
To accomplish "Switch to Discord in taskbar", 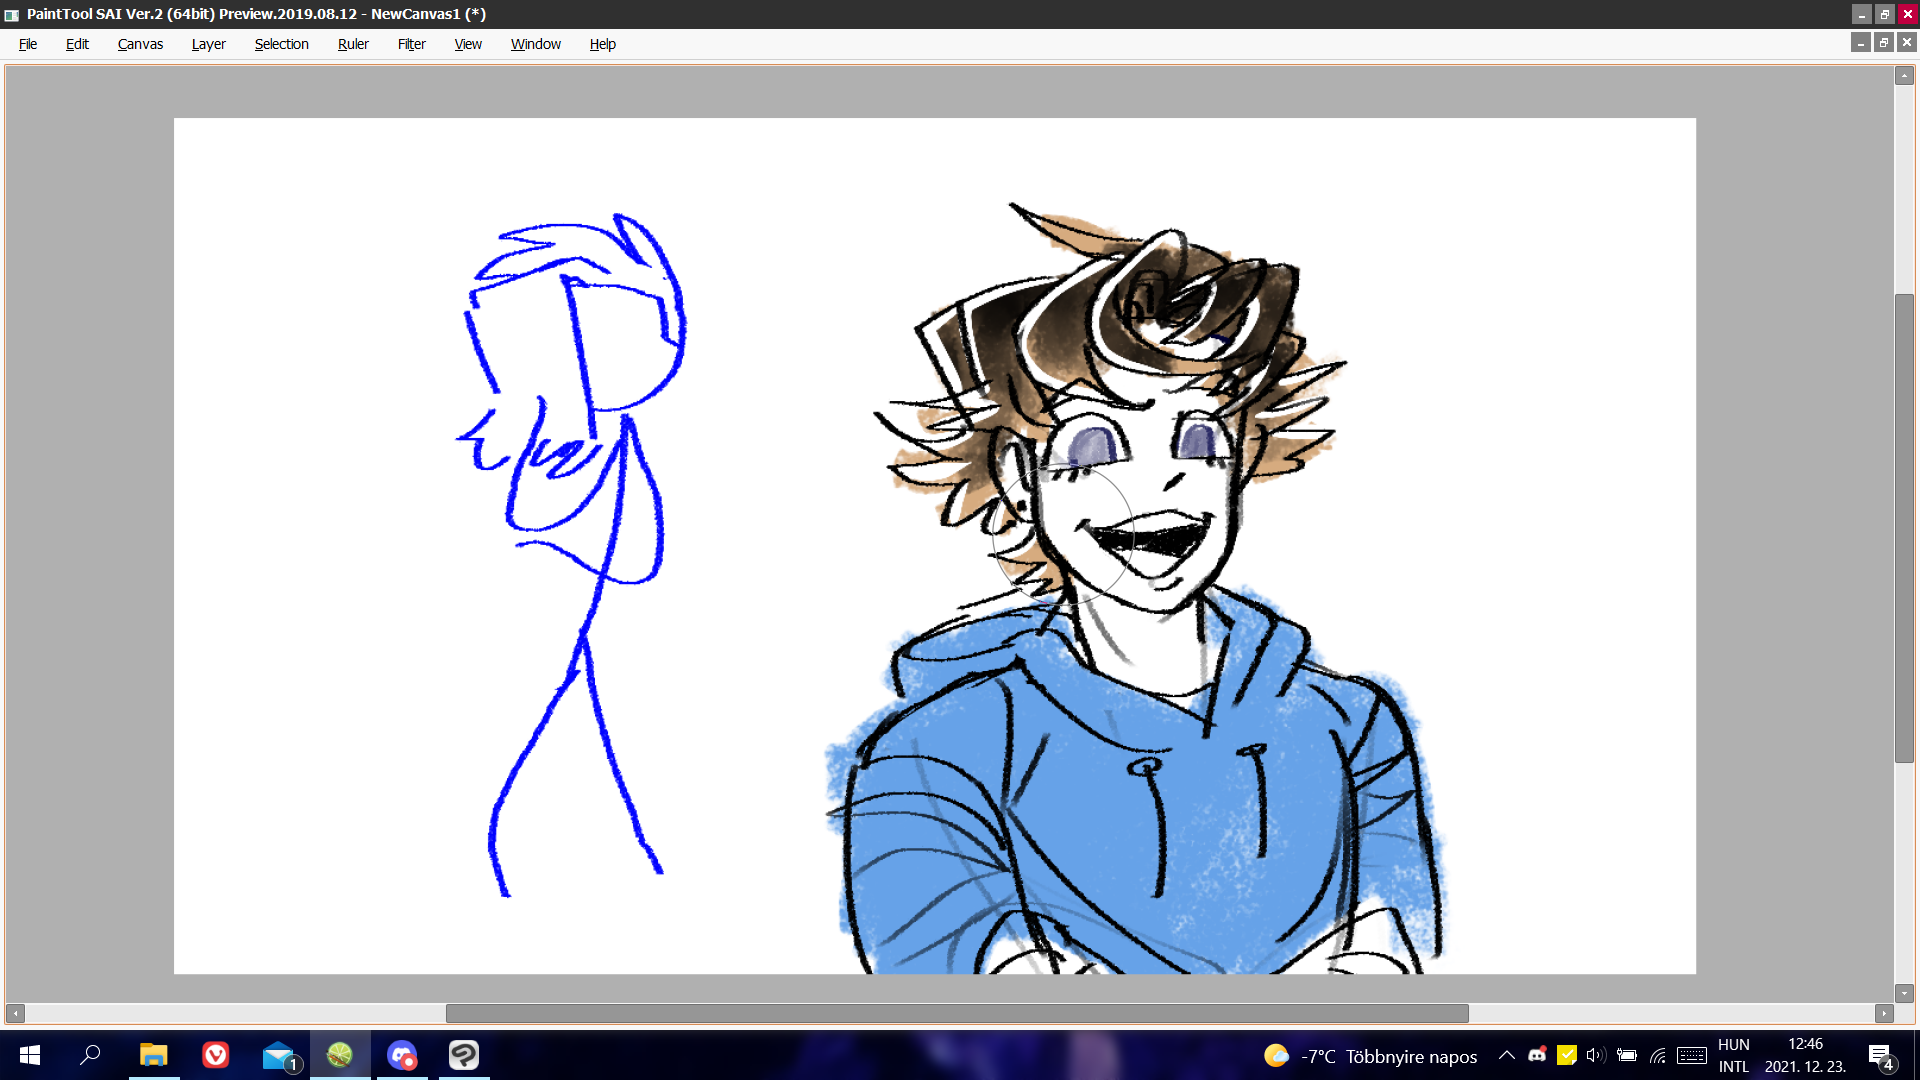I will click(x=402, y=1055).
